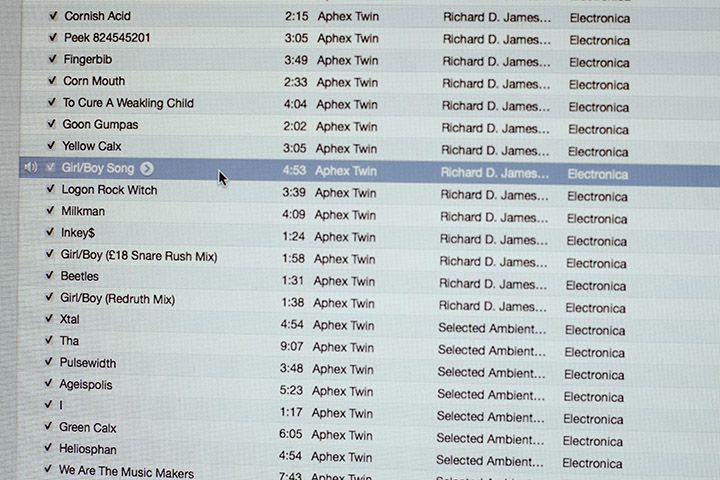Select the Peek 824545201 track
The image size is (720, 480).
click(x=107, y=38)
